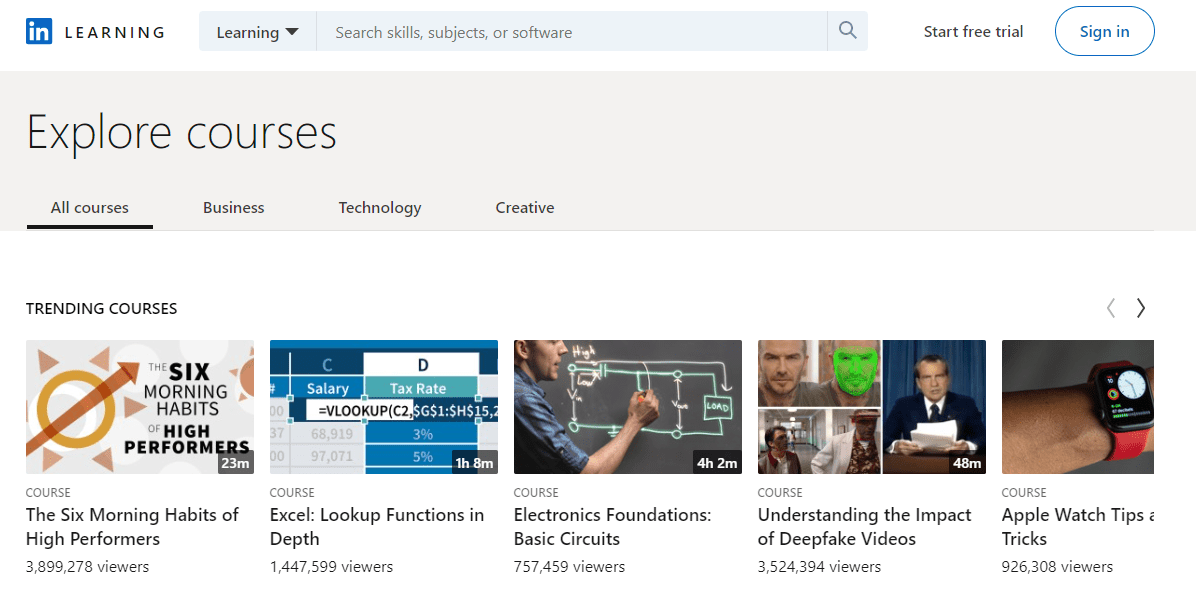1196x603 pixels.
Task: Open "Excel: Lookup Functions in Depth" title
Action: tap(376, 527)
